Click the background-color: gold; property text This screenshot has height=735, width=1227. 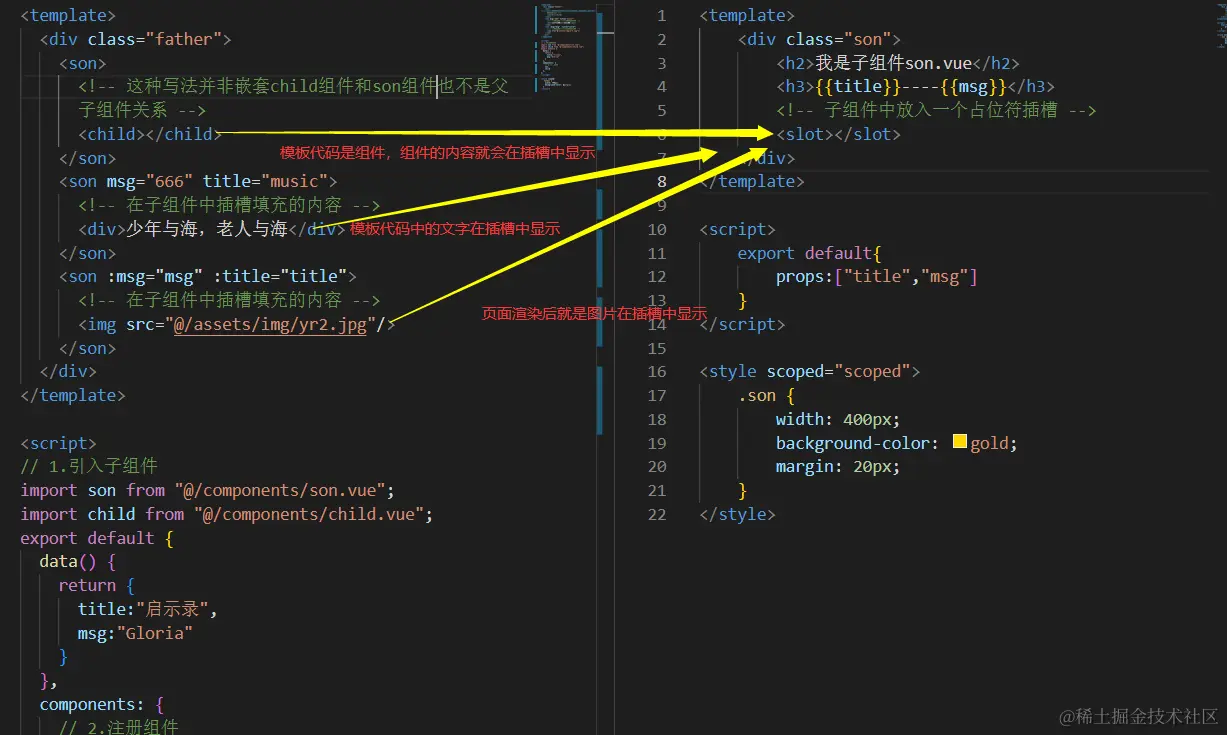click(897, 443)
